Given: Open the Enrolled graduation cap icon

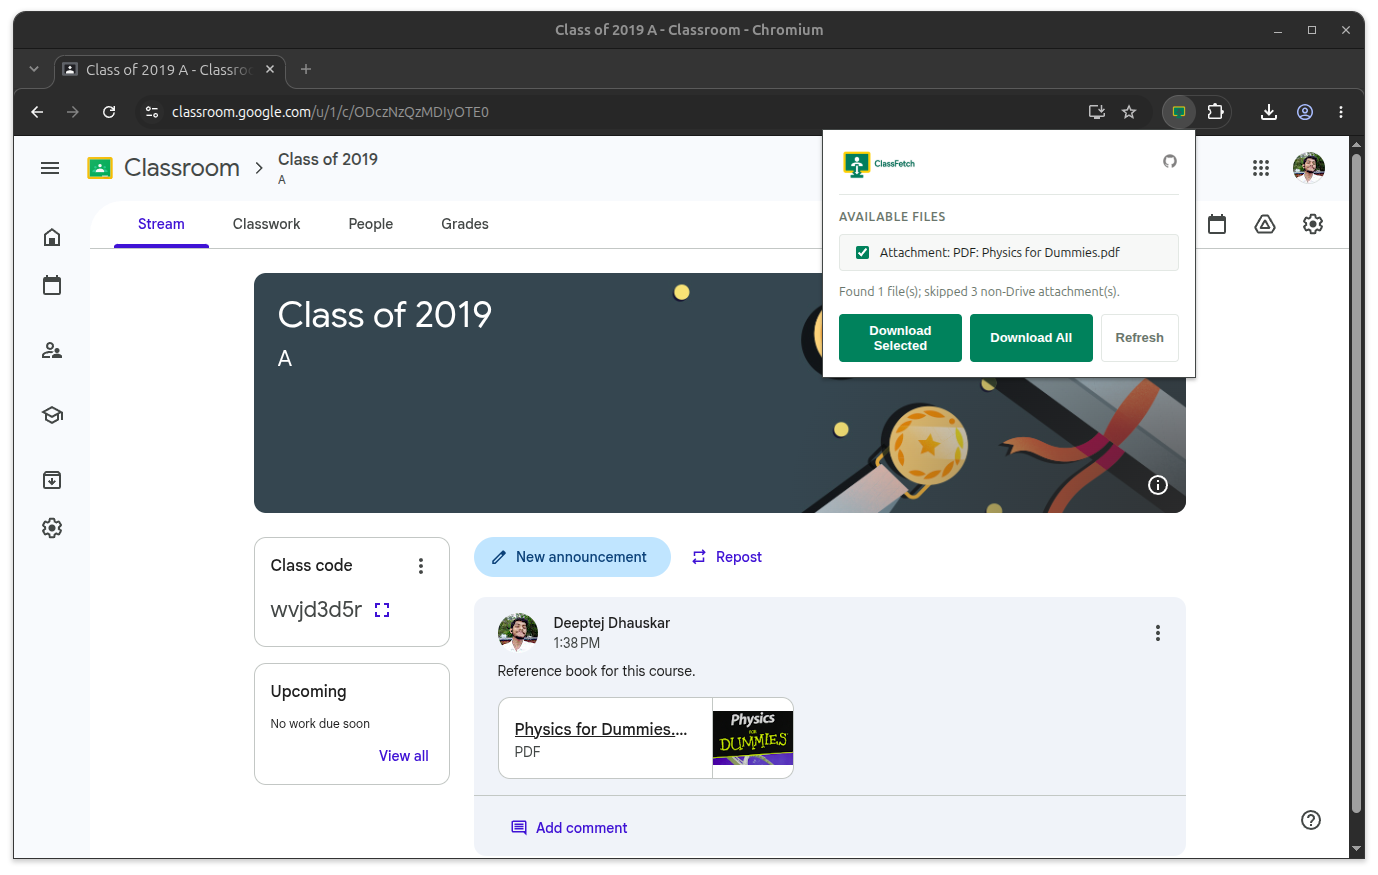Looking at the screenshot, I should 52,415.
